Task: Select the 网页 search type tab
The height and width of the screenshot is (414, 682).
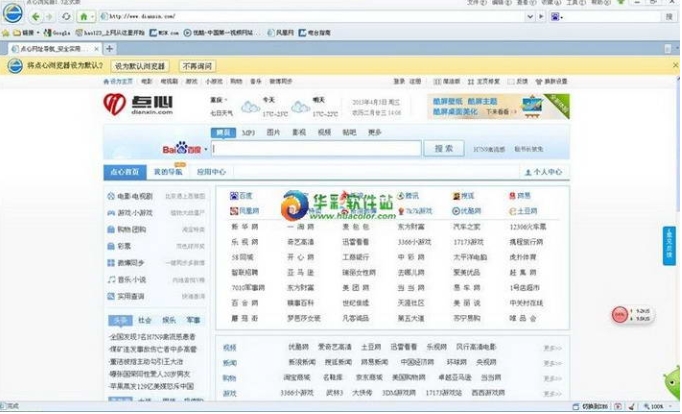Action: point(223,132)
